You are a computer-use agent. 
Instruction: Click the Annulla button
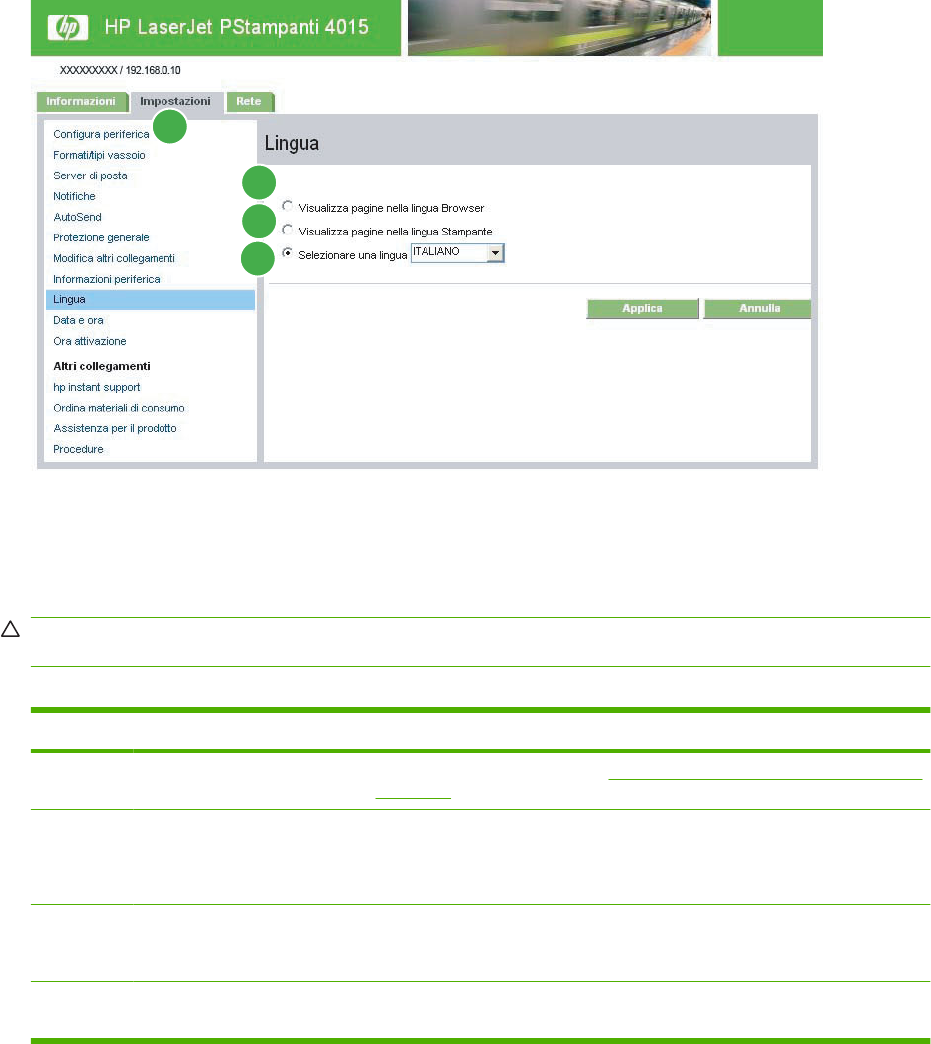click(x=758, y=308)
